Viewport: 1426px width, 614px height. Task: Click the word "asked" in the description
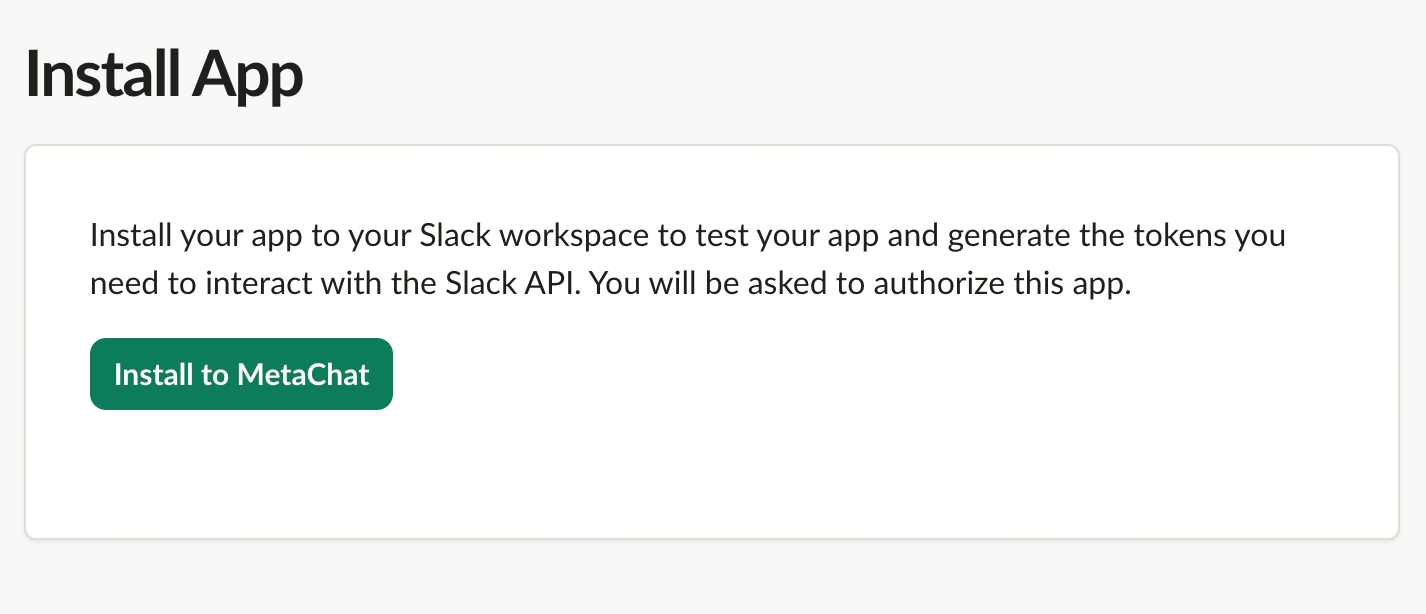(x=802, y=283)
